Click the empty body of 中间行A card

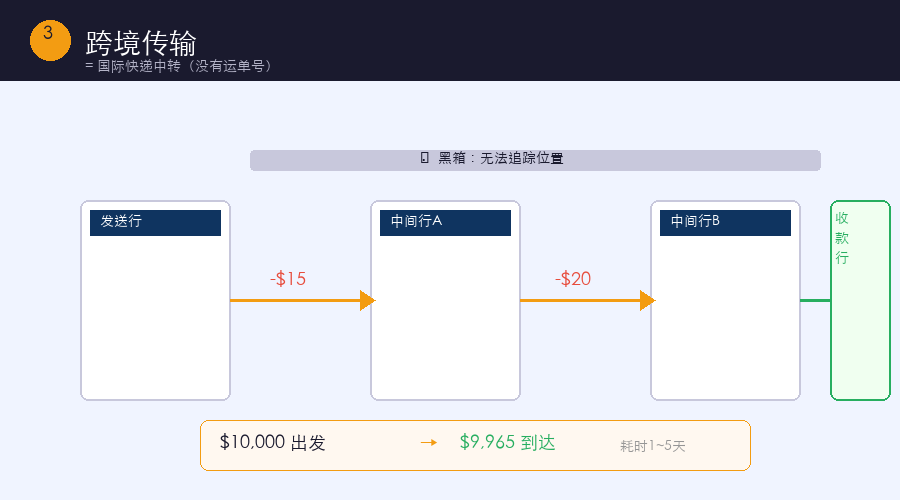pos(445,317)
